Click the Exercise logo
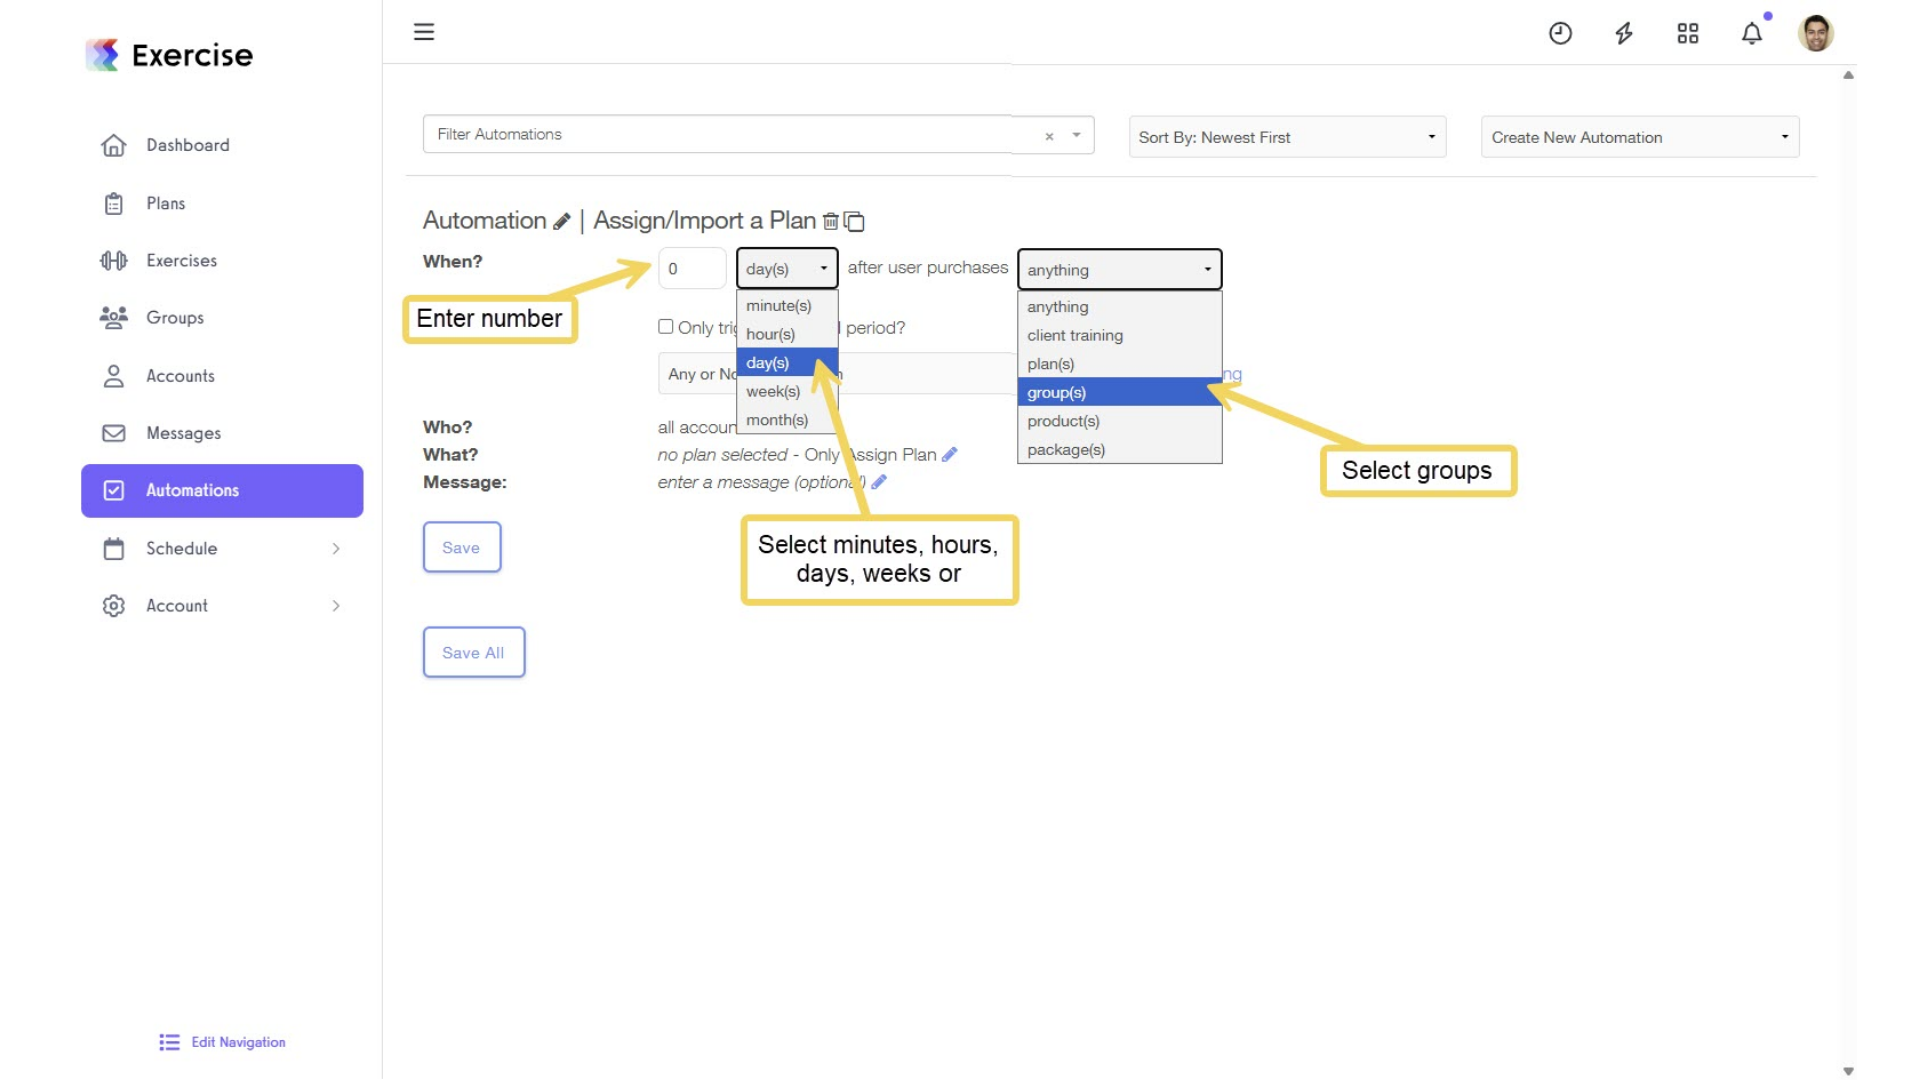Image resolution: width=1920 pixels, height=1080 pixels. tap(169, 55)
